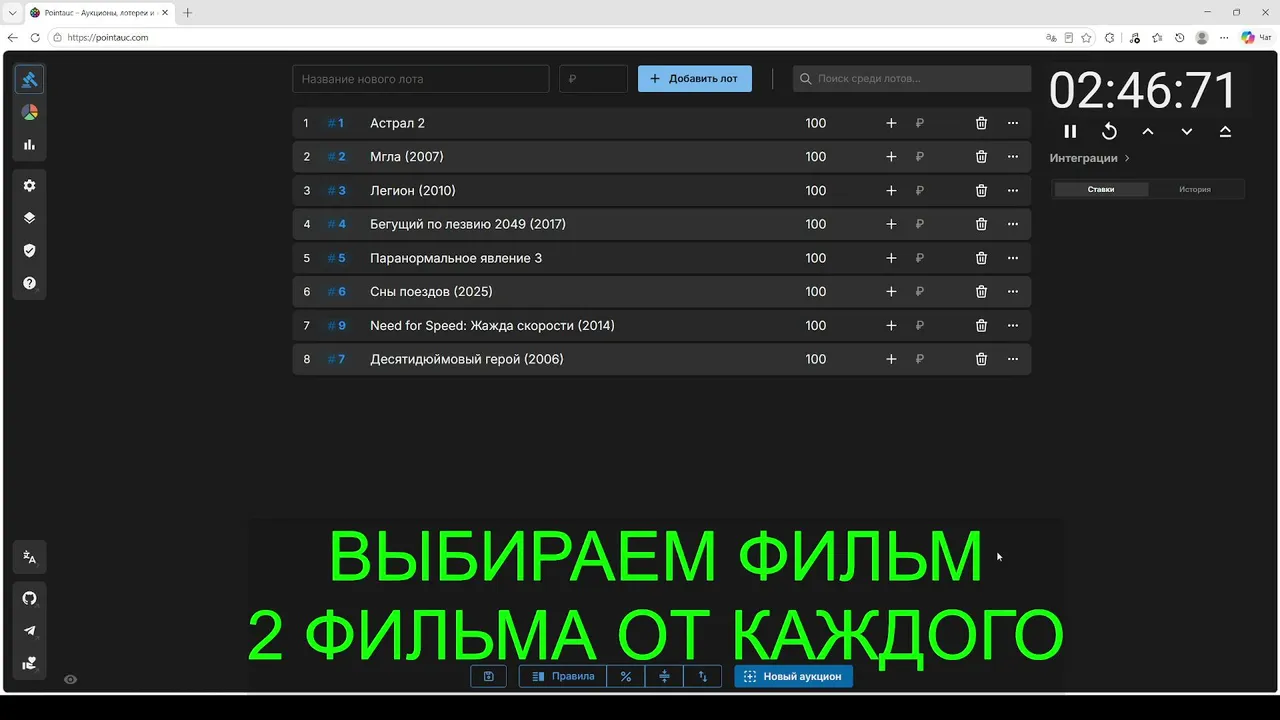The height and width of the screenshot is (720, 1280).
Task: Increase timer with up chevron
Action: pos(1148,131)
